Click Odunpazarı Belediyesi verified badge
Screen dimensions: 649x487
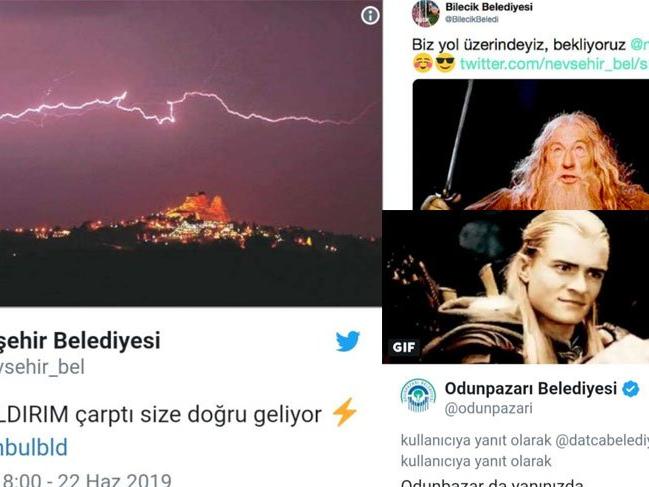(631, 389)
